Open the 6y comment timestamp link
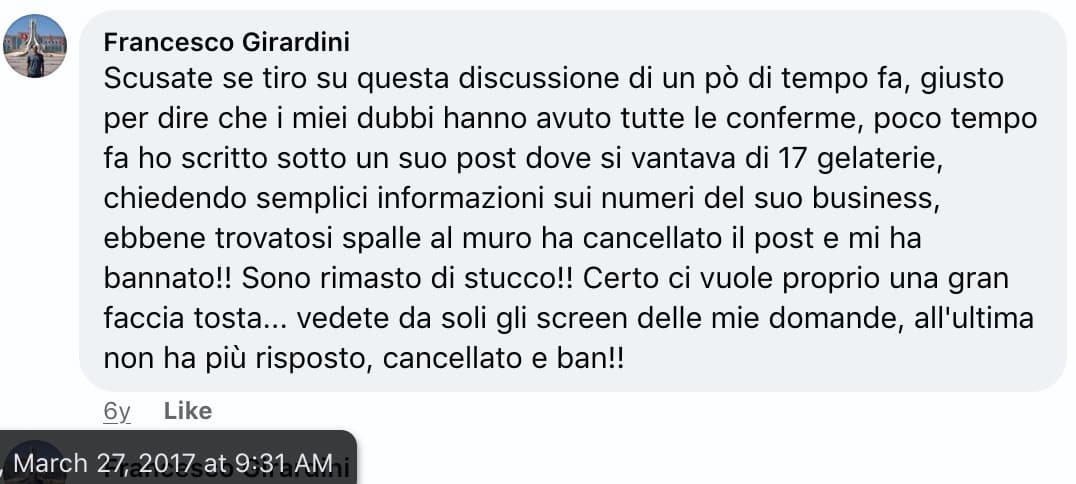This screenshot has width=1076, height=484. [x=117, y=412]
